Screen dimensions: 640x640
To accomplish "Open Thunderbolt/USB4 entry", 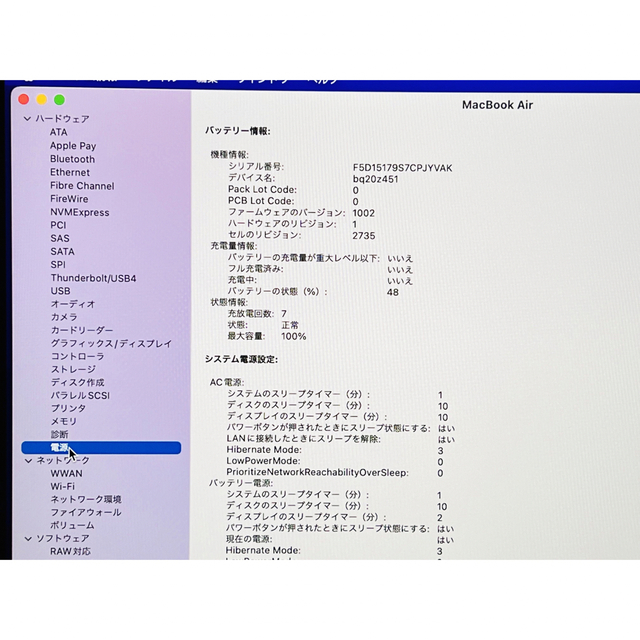I will click(x=93, y=278).
